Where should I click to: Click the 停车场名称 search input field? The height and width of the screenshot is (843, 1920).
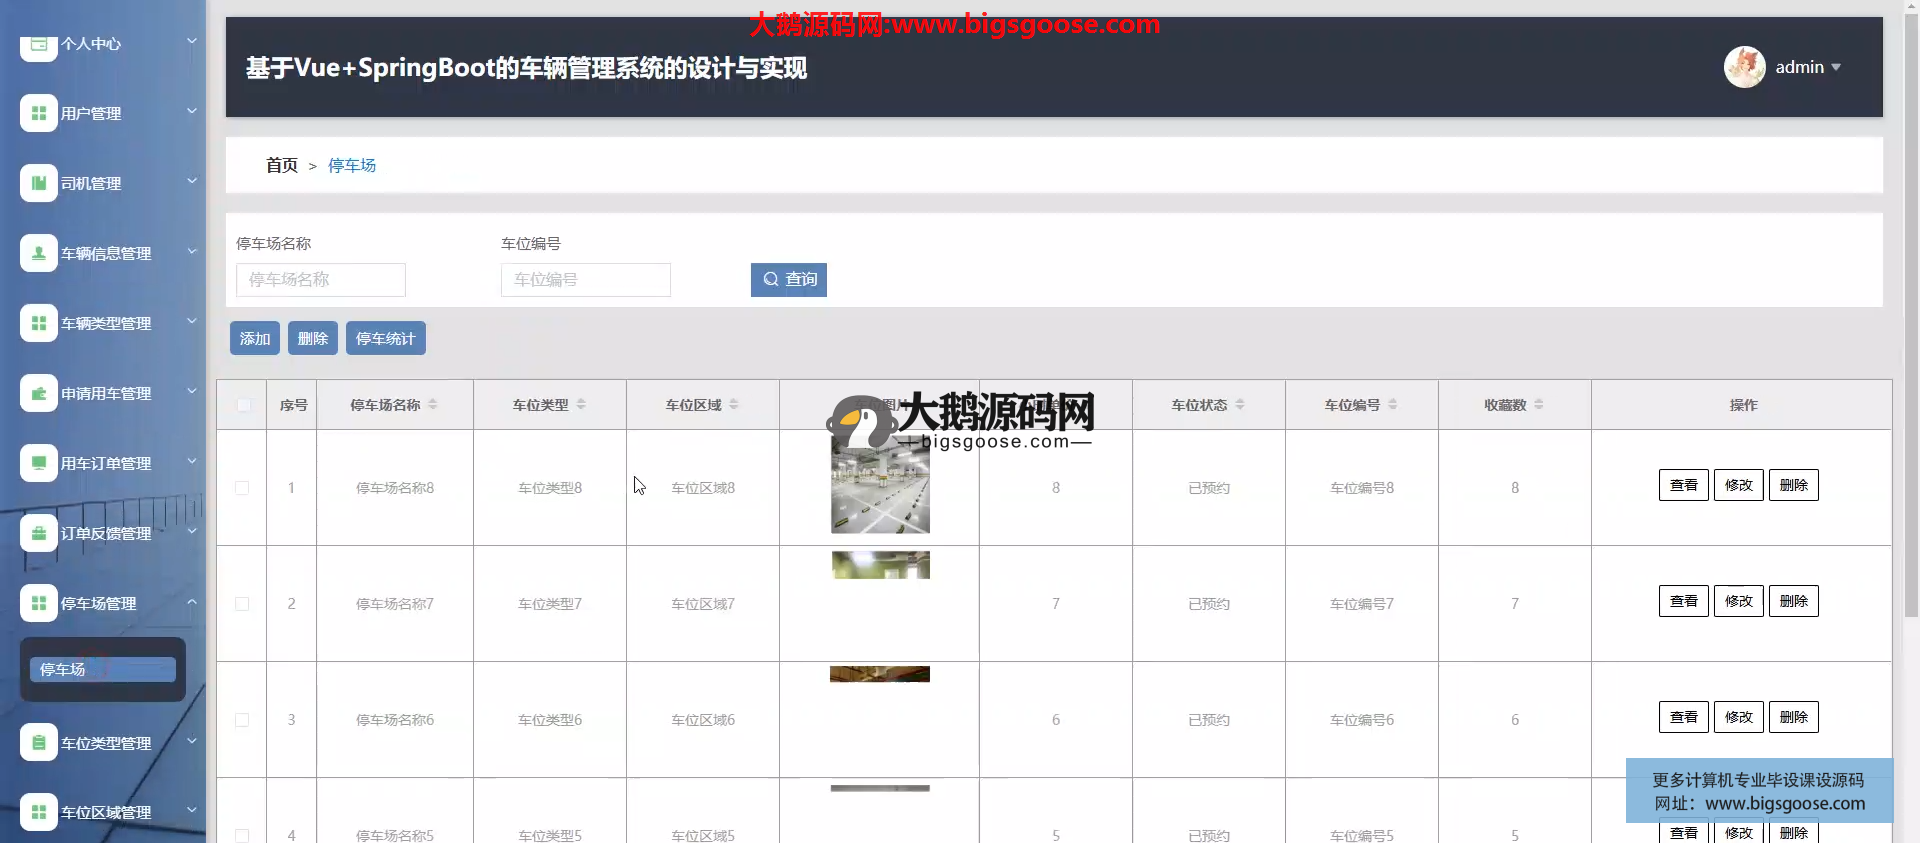click(x=320, y=280)
